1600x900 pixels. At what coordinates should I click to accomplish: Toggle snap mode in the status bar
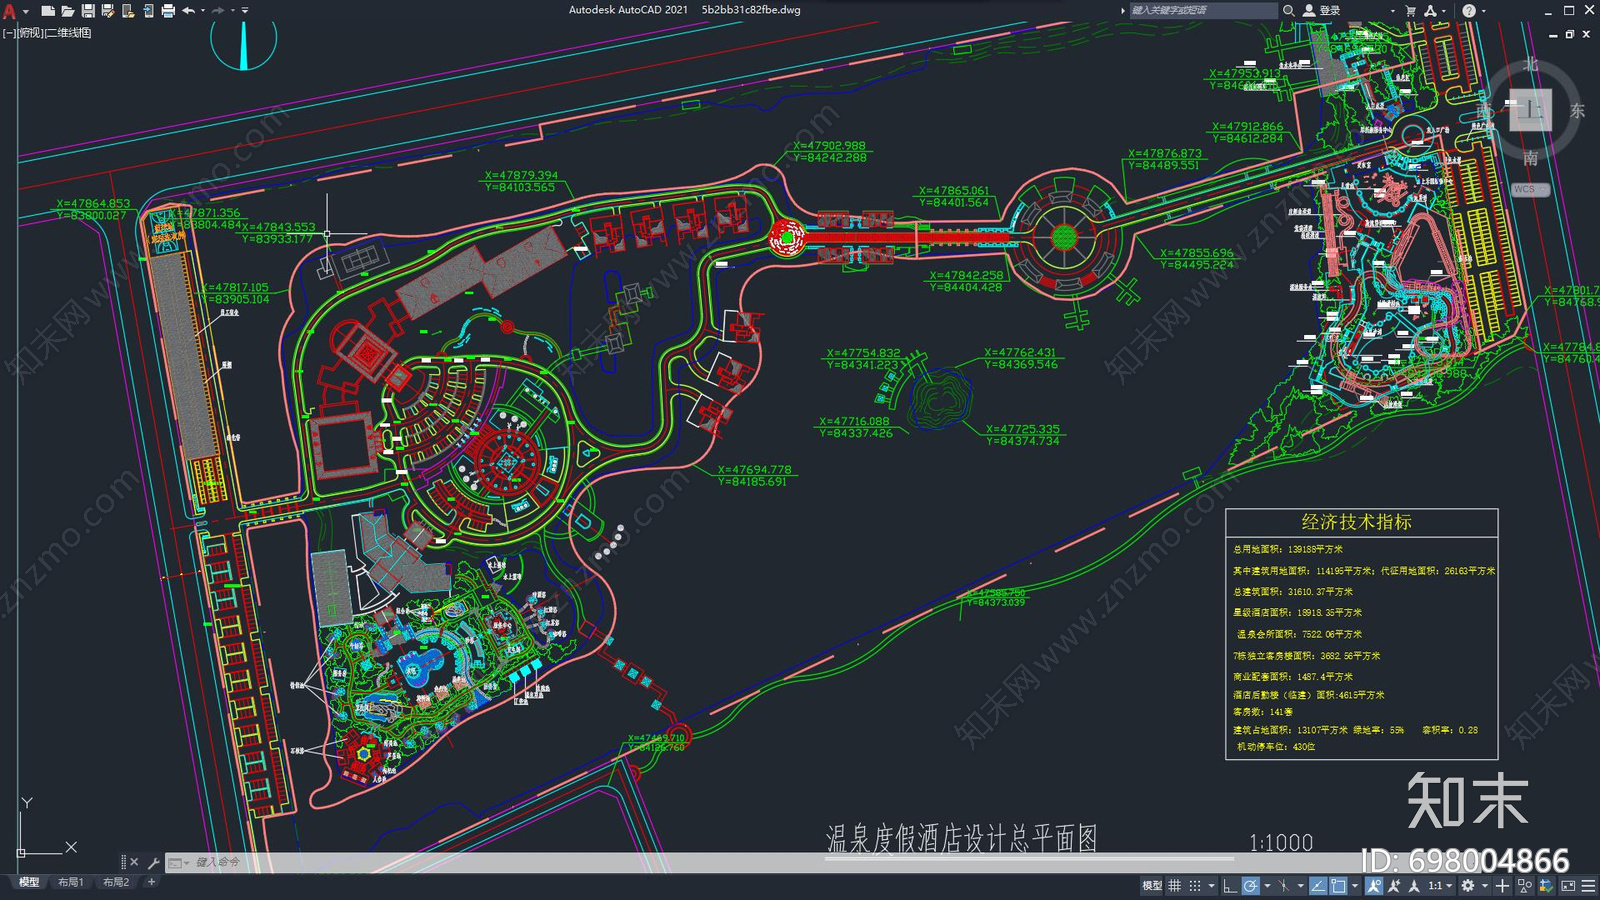[1195, 885]
